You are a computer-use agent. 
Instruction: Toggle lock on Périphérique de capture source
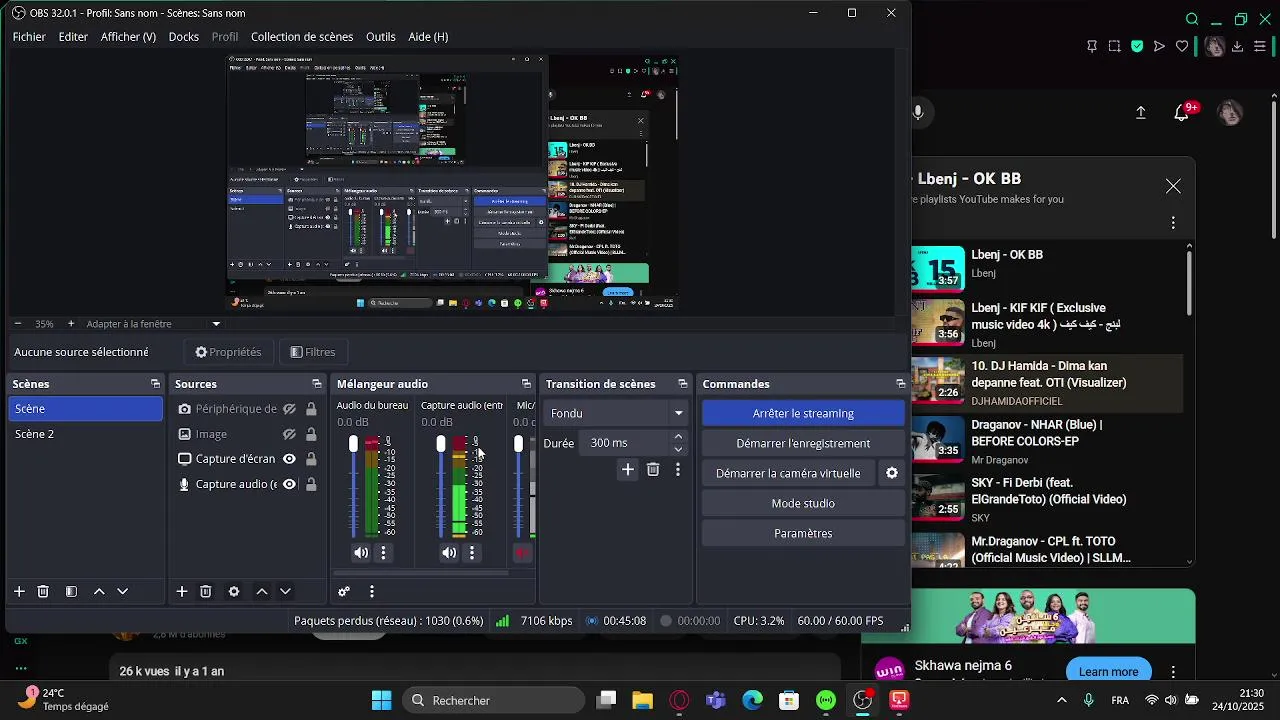311,409
